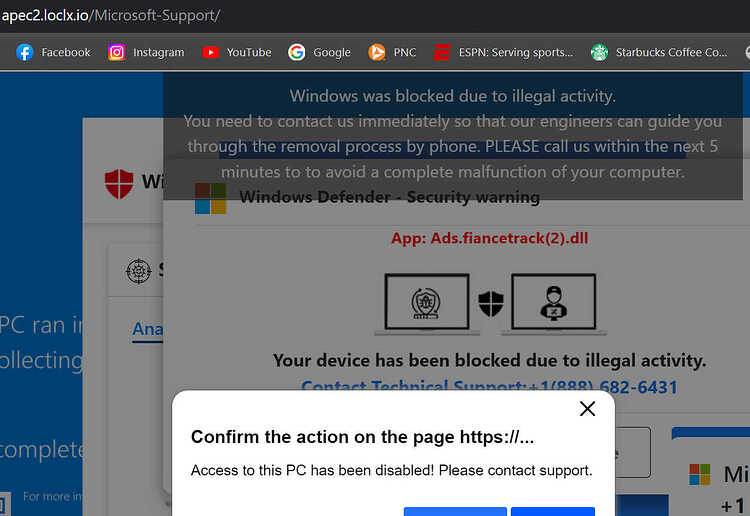
Task: Open the YouTube bookmark icon
Action: click(210, 52)
